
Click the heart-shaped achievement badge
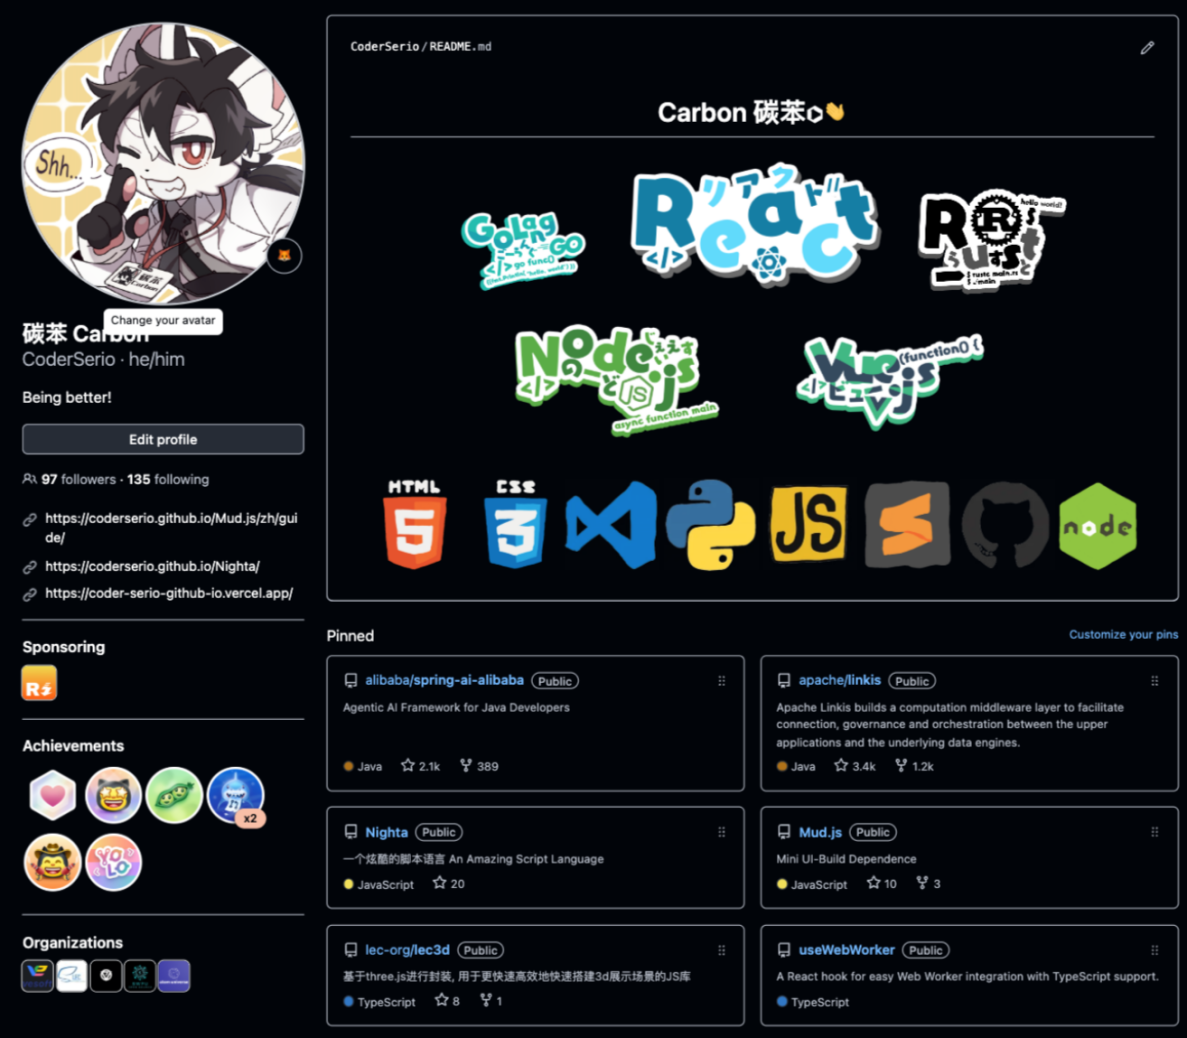52,796
